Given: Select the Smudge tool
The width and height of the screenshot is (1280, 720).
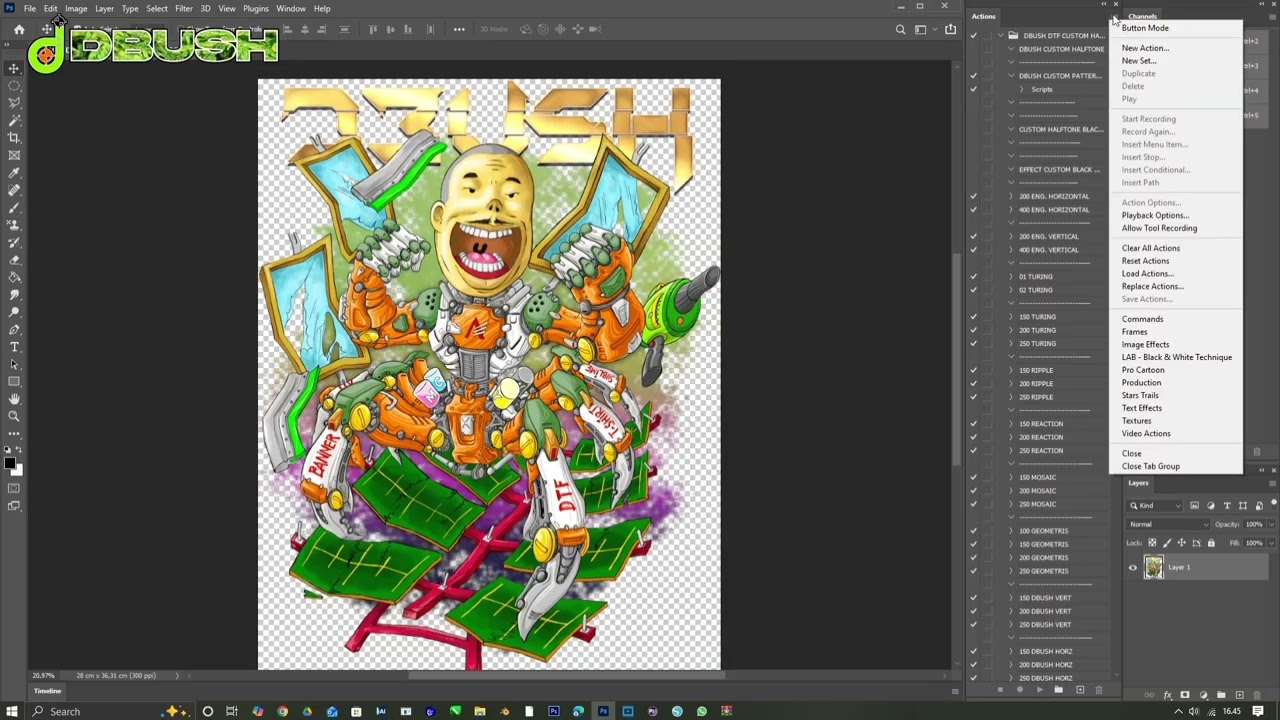Looking at the screenshot, I should coord(14,294).
